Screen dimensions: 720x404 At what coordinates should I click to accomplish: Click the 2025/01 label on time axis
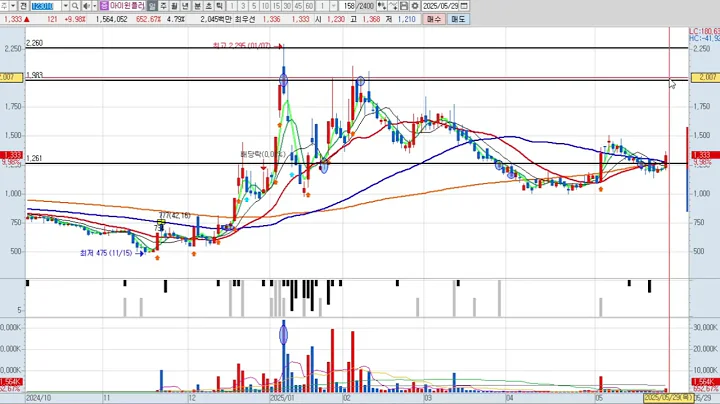point(282,398)
